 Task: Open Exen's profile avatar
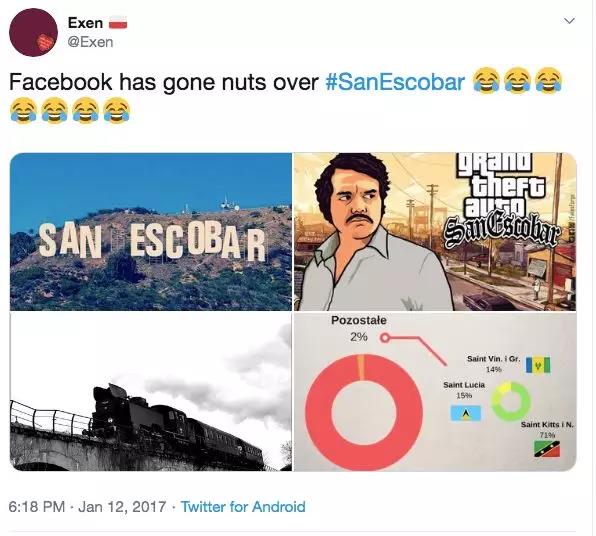coord(33,33)
